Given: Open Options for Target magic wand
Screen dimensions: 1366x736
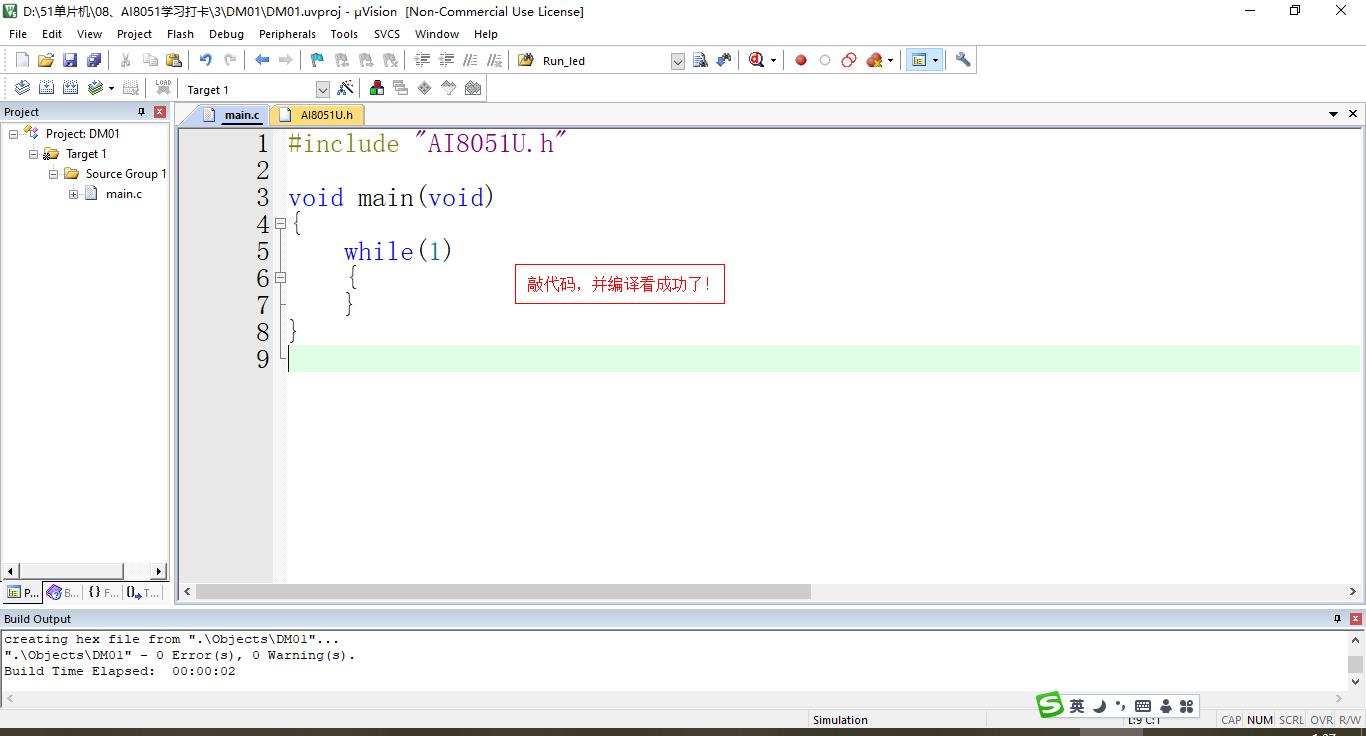Looking at the screenshot, I should pyautogui.click(x=345, y=88).
